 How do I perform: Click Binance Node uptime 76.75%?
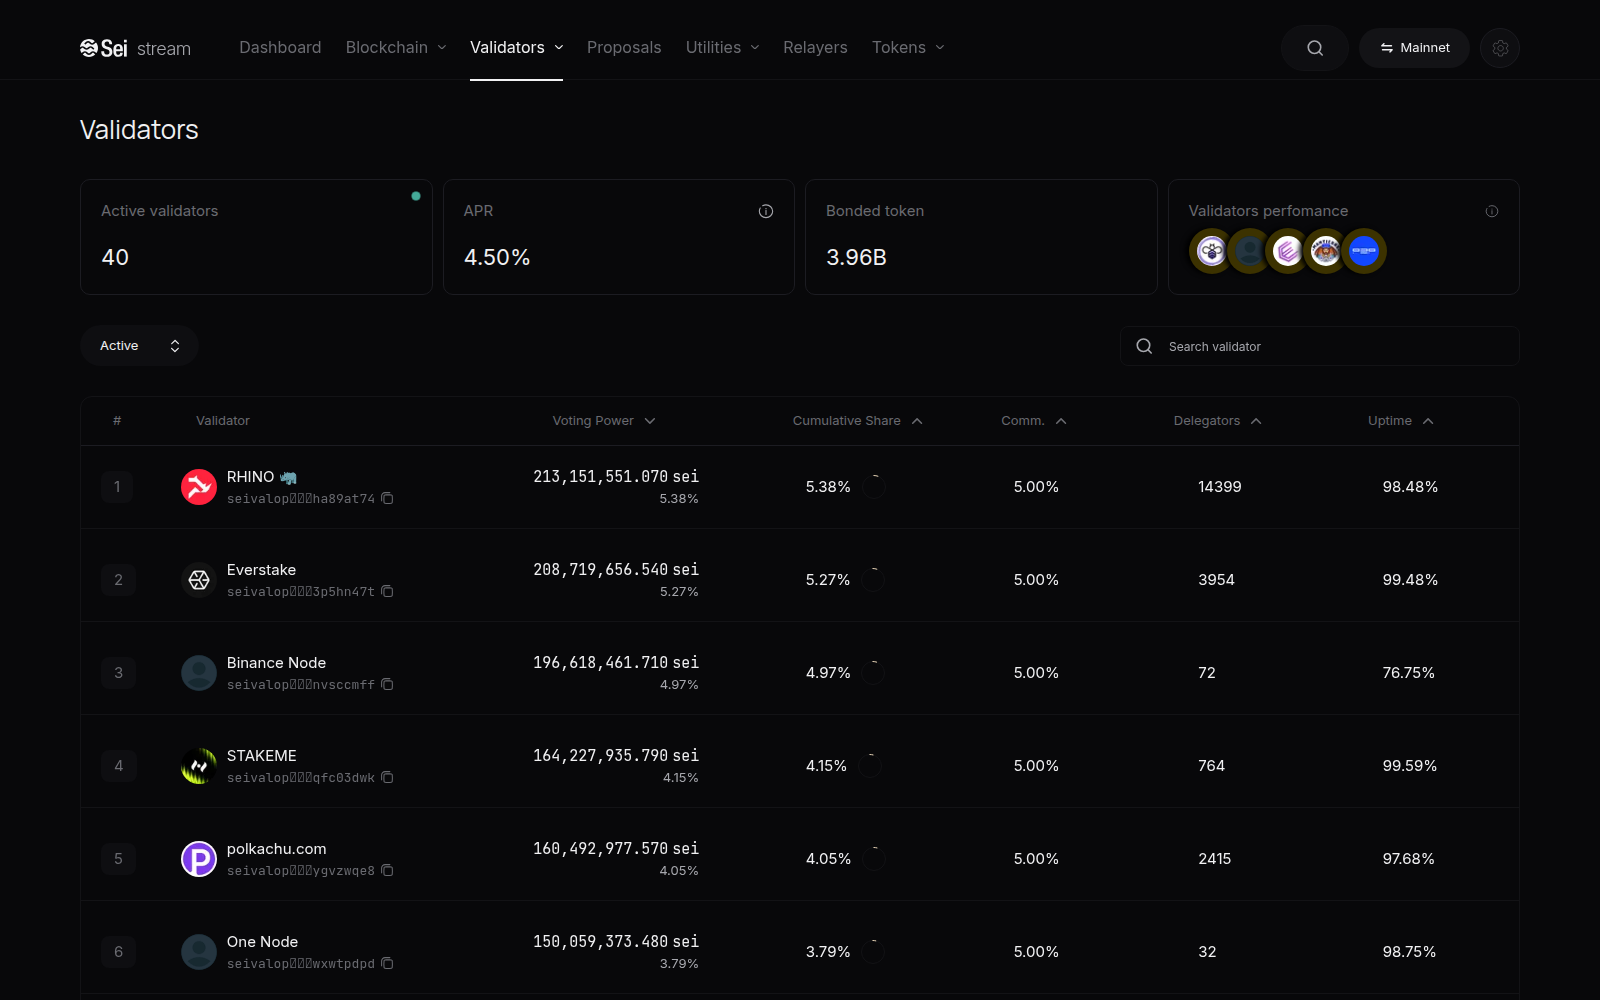point(1408,673)
